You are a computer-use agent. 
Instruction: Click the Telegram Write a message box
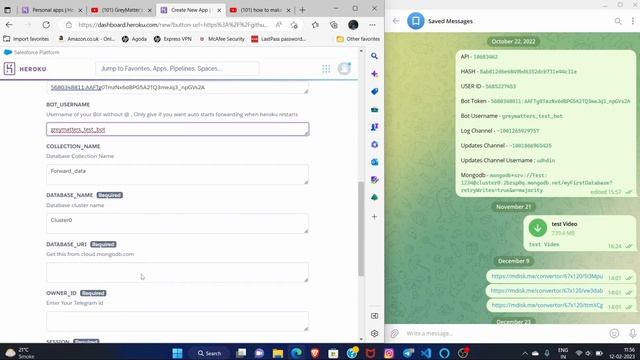[503, 333]
